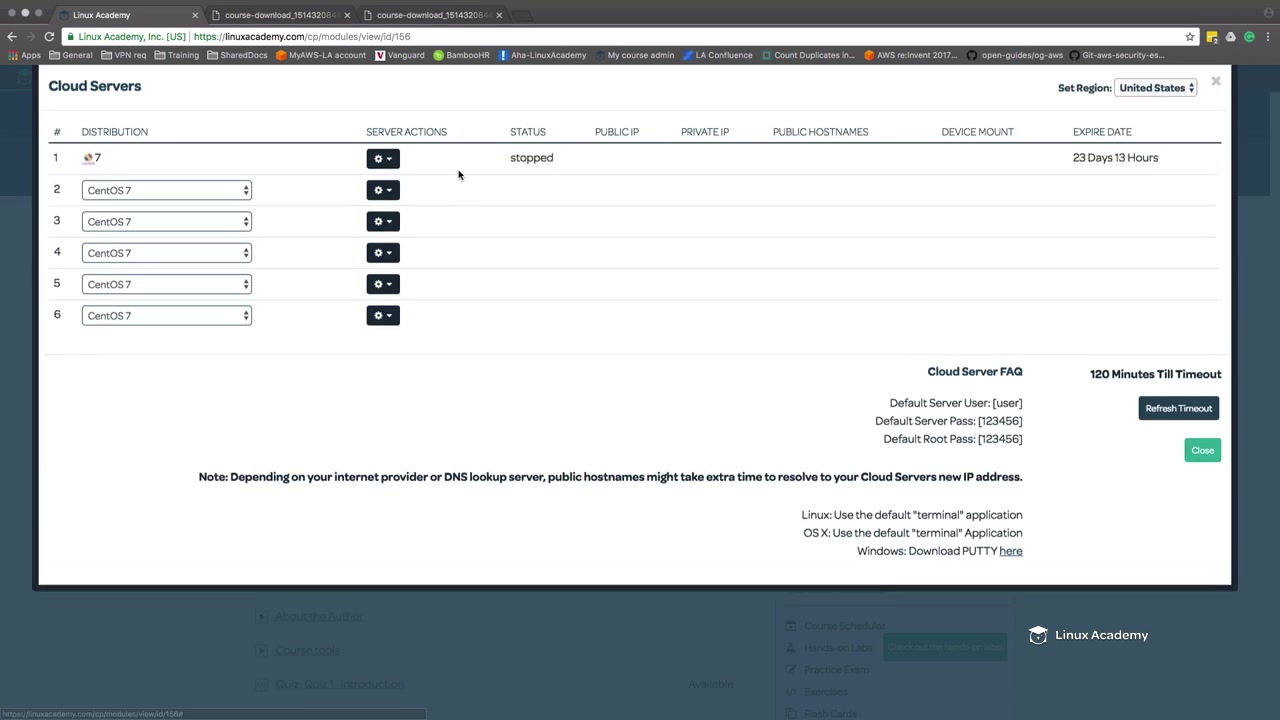This screenshot has width=1280, height=720.
Task: Open server actions gear for server 3
Action: [x=383, y=221]
